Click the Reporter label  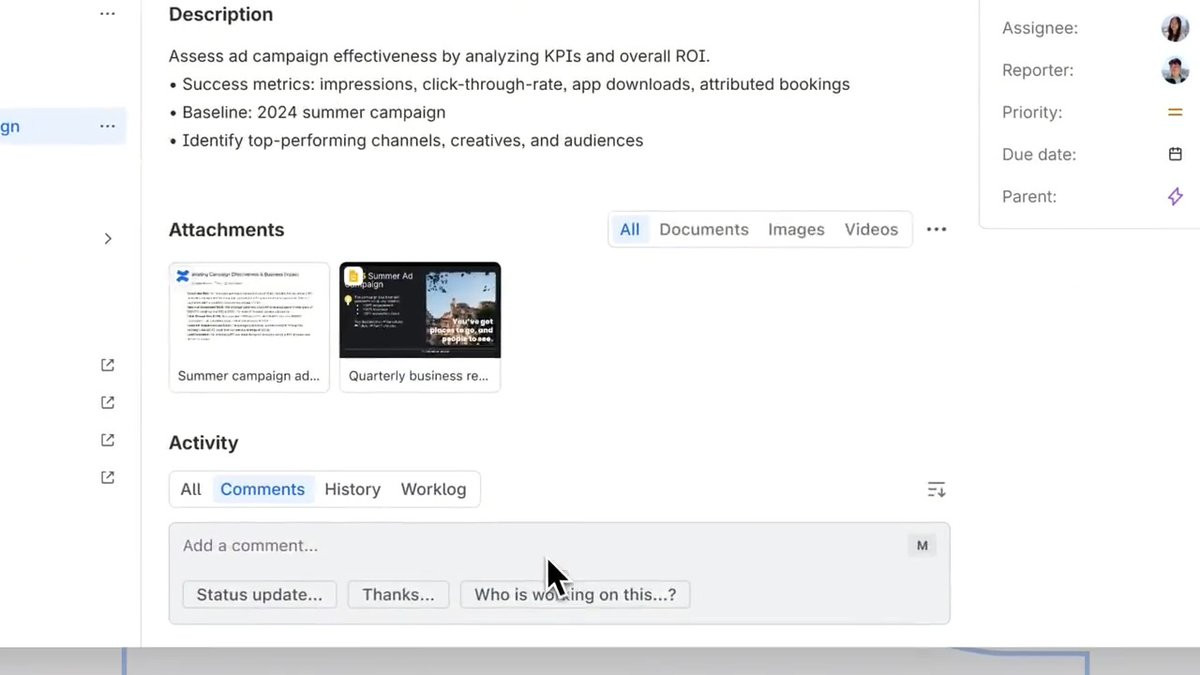click(1038, 70)
